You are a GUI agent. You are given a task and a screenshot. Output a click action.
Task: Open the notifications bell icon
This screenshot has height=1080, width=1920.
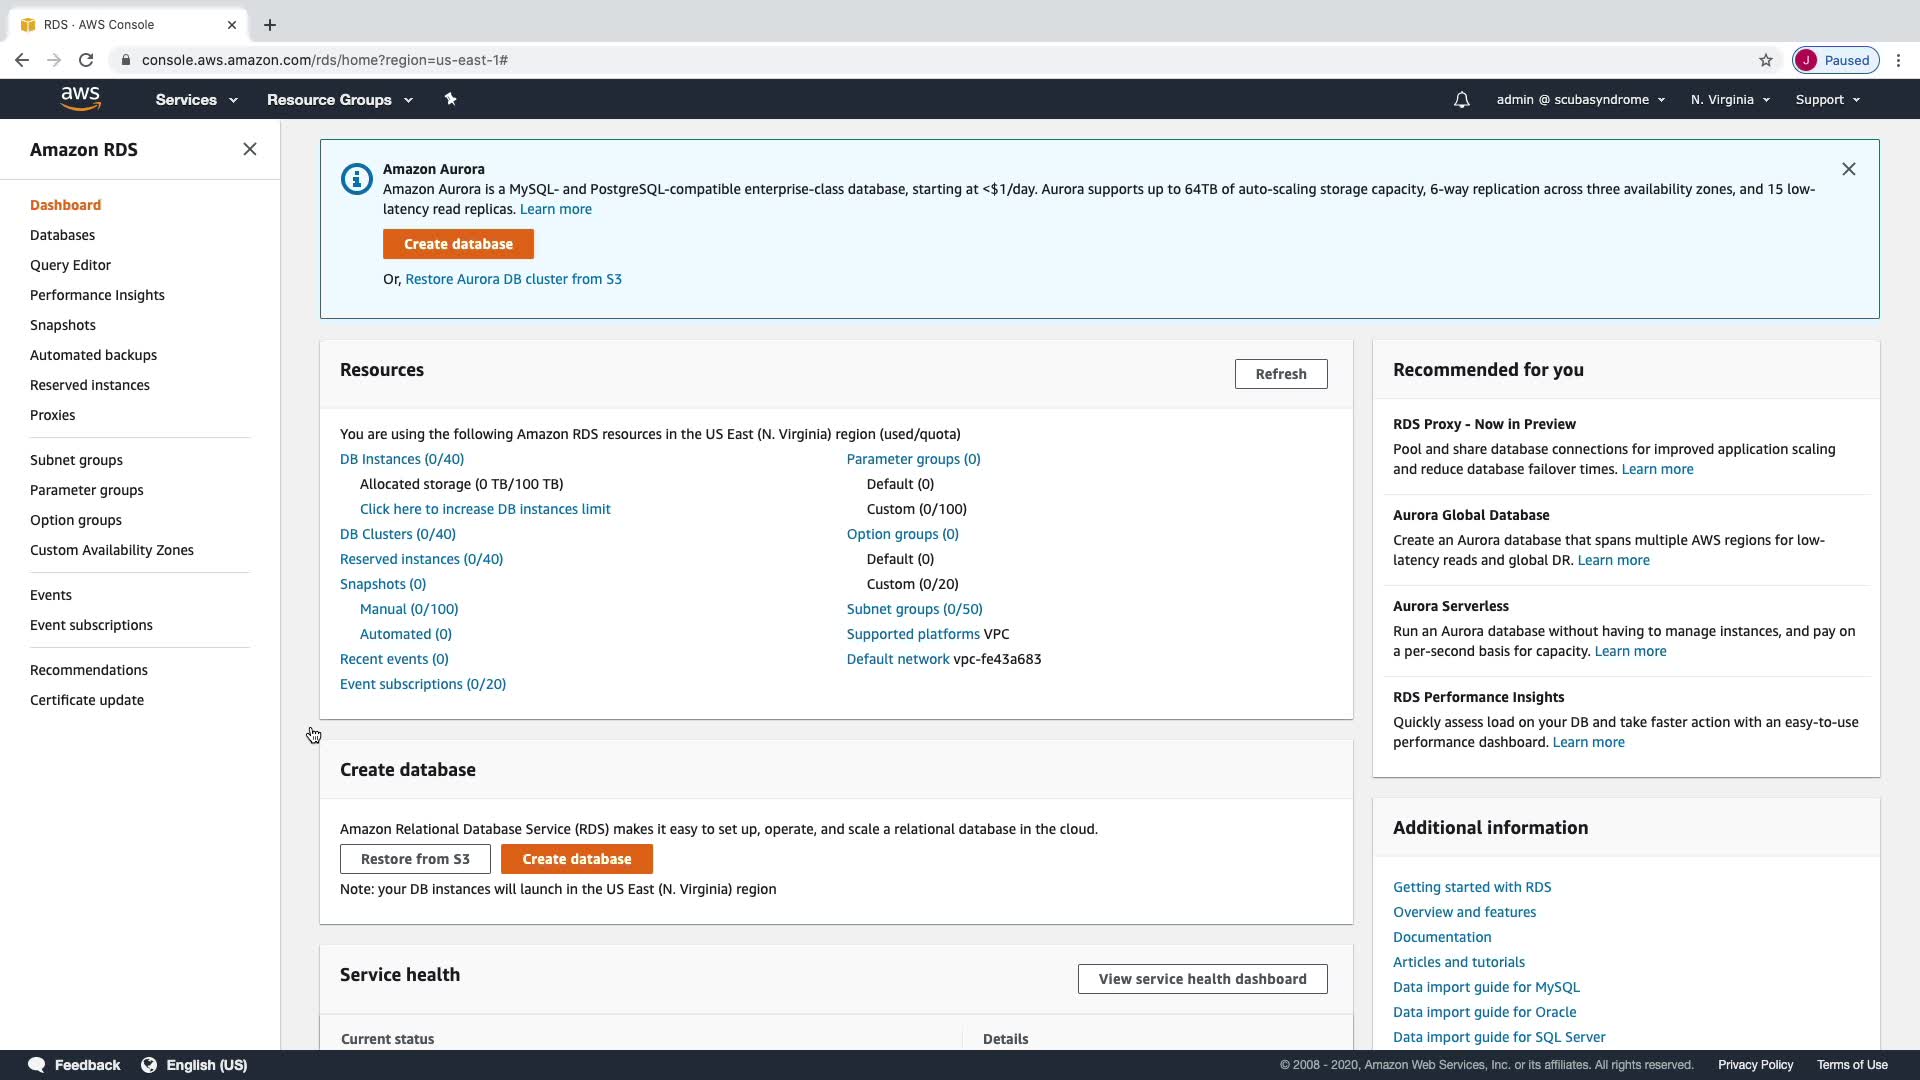[1461, 100]
